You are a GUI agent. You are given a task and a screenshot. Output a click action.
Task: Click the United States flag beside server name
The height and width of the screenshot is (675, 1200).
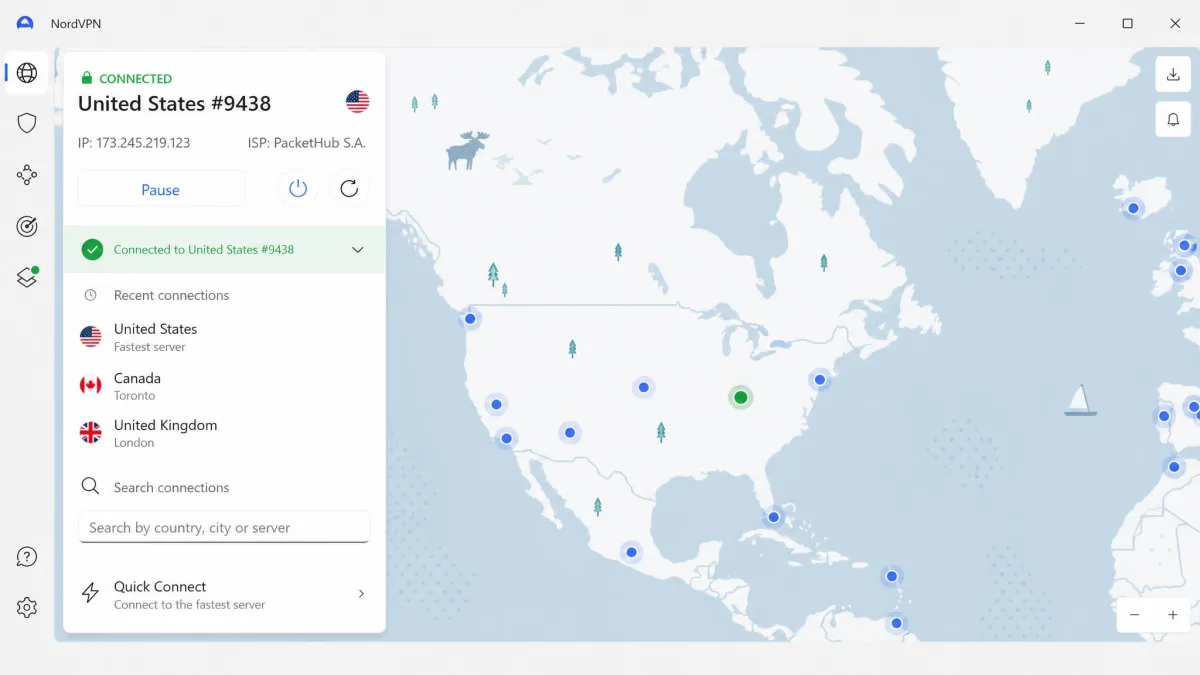pyautogui.click(x=357, y=102)
